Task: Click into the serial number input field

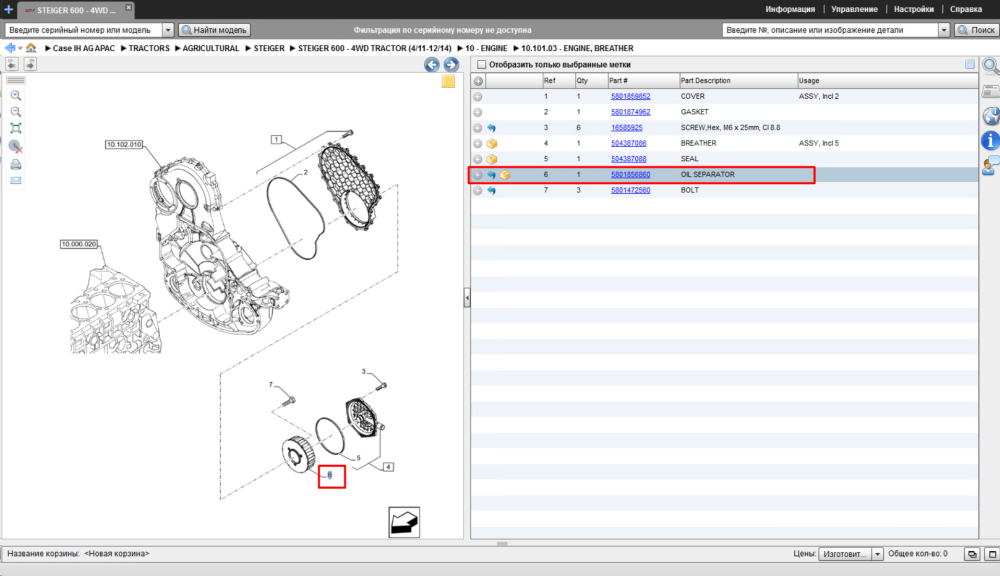Action: point(84,30)
